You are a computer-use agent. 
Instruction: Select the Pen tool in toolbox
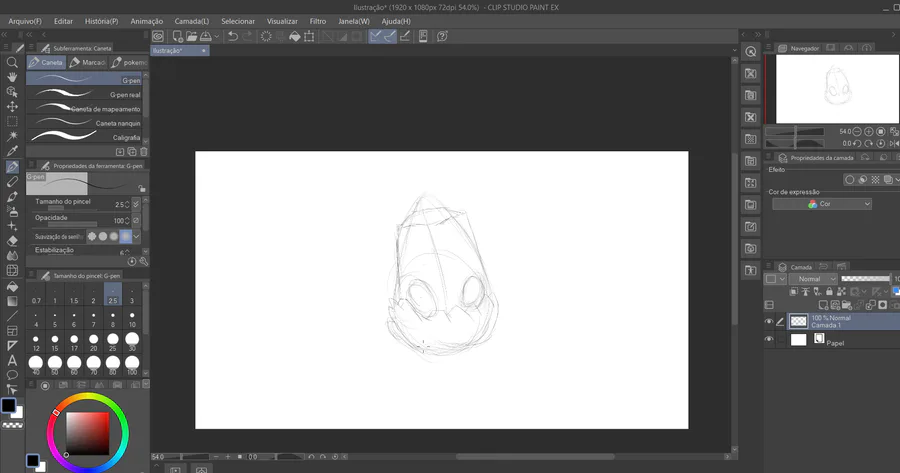tap(11, 167)
